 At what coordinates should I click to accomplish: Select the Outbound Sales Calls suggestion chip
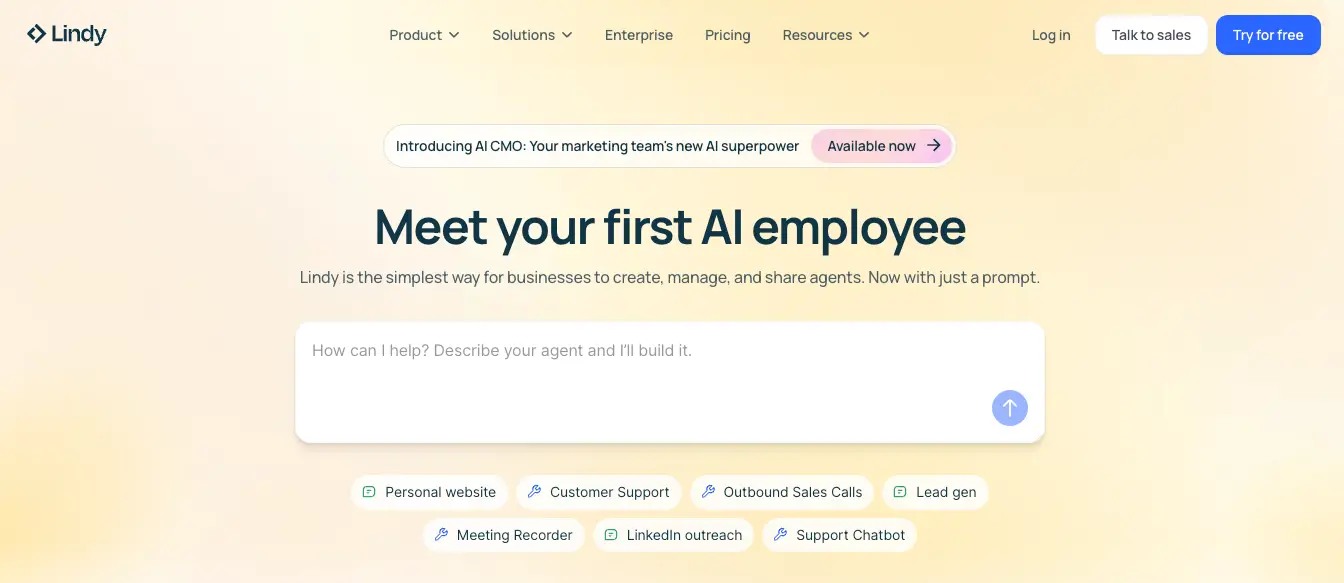tap(782, 492)
